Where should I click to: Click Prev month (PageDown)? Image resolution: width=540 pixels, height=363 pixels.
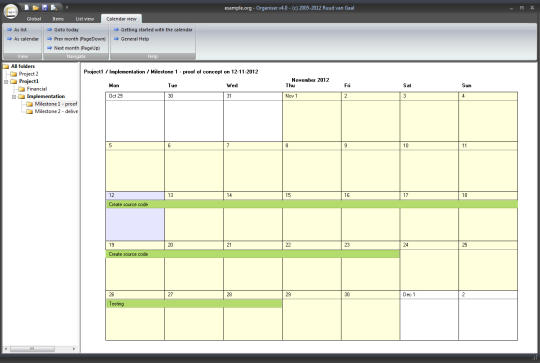pos(76,39)
